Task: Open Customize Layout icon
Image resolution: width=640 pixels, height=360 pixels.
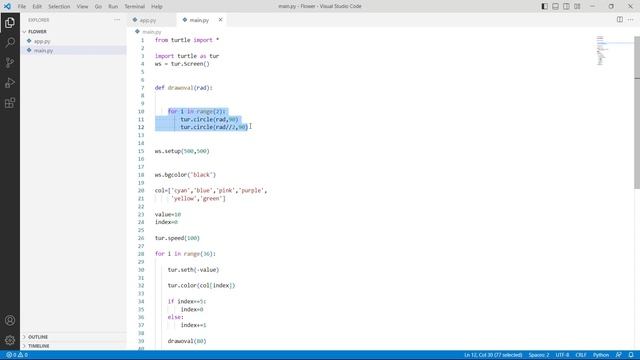Action: tap(577, 6)
